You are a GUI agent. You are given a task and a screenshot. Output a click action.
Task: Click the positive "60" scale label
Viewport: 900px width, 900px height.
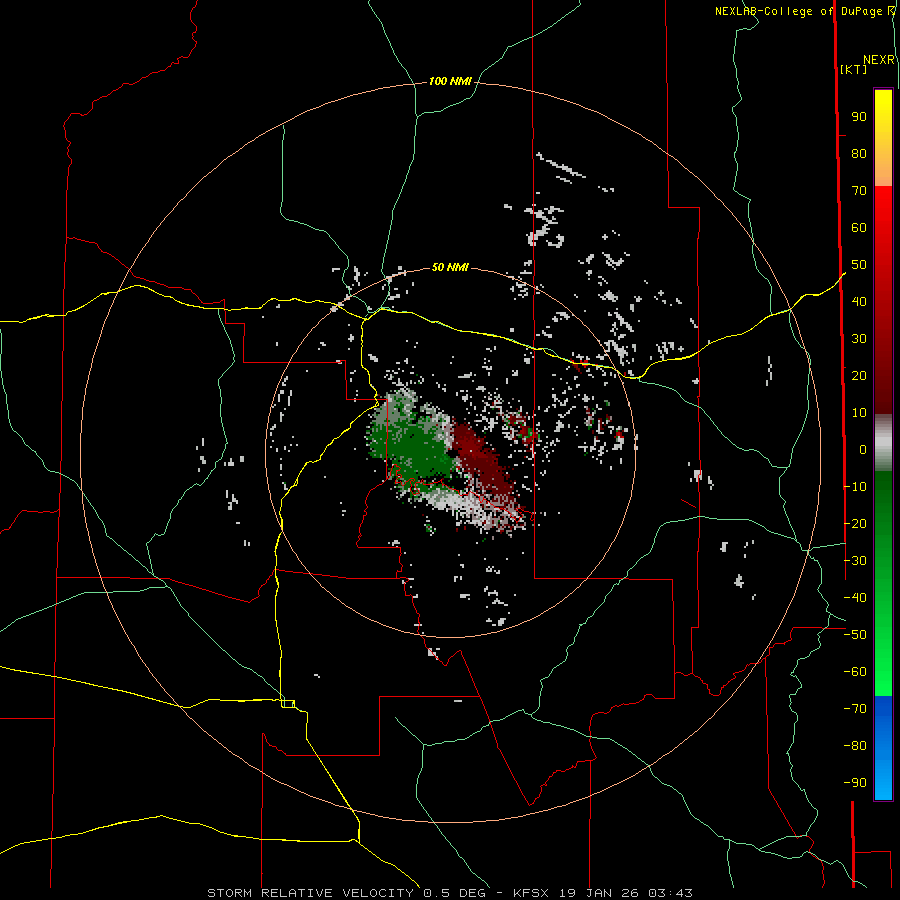[x=859, y=227]
